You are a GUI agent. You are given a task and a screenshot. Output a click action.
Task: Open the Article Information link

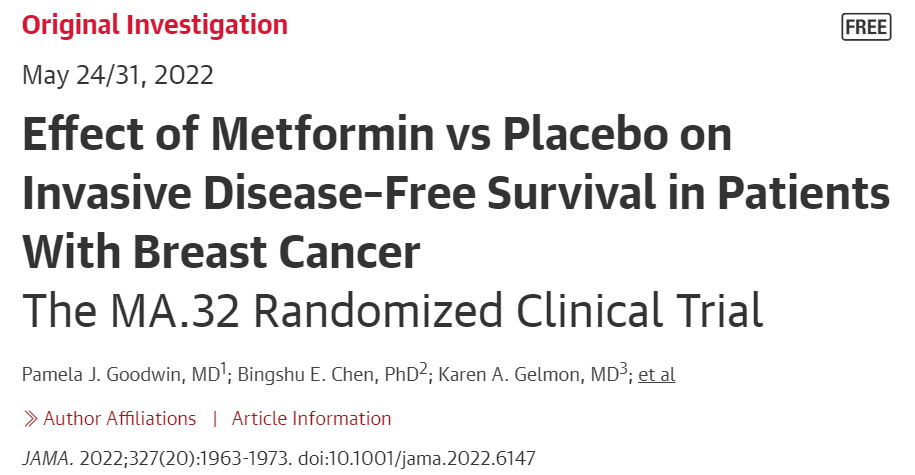(311, 418)
